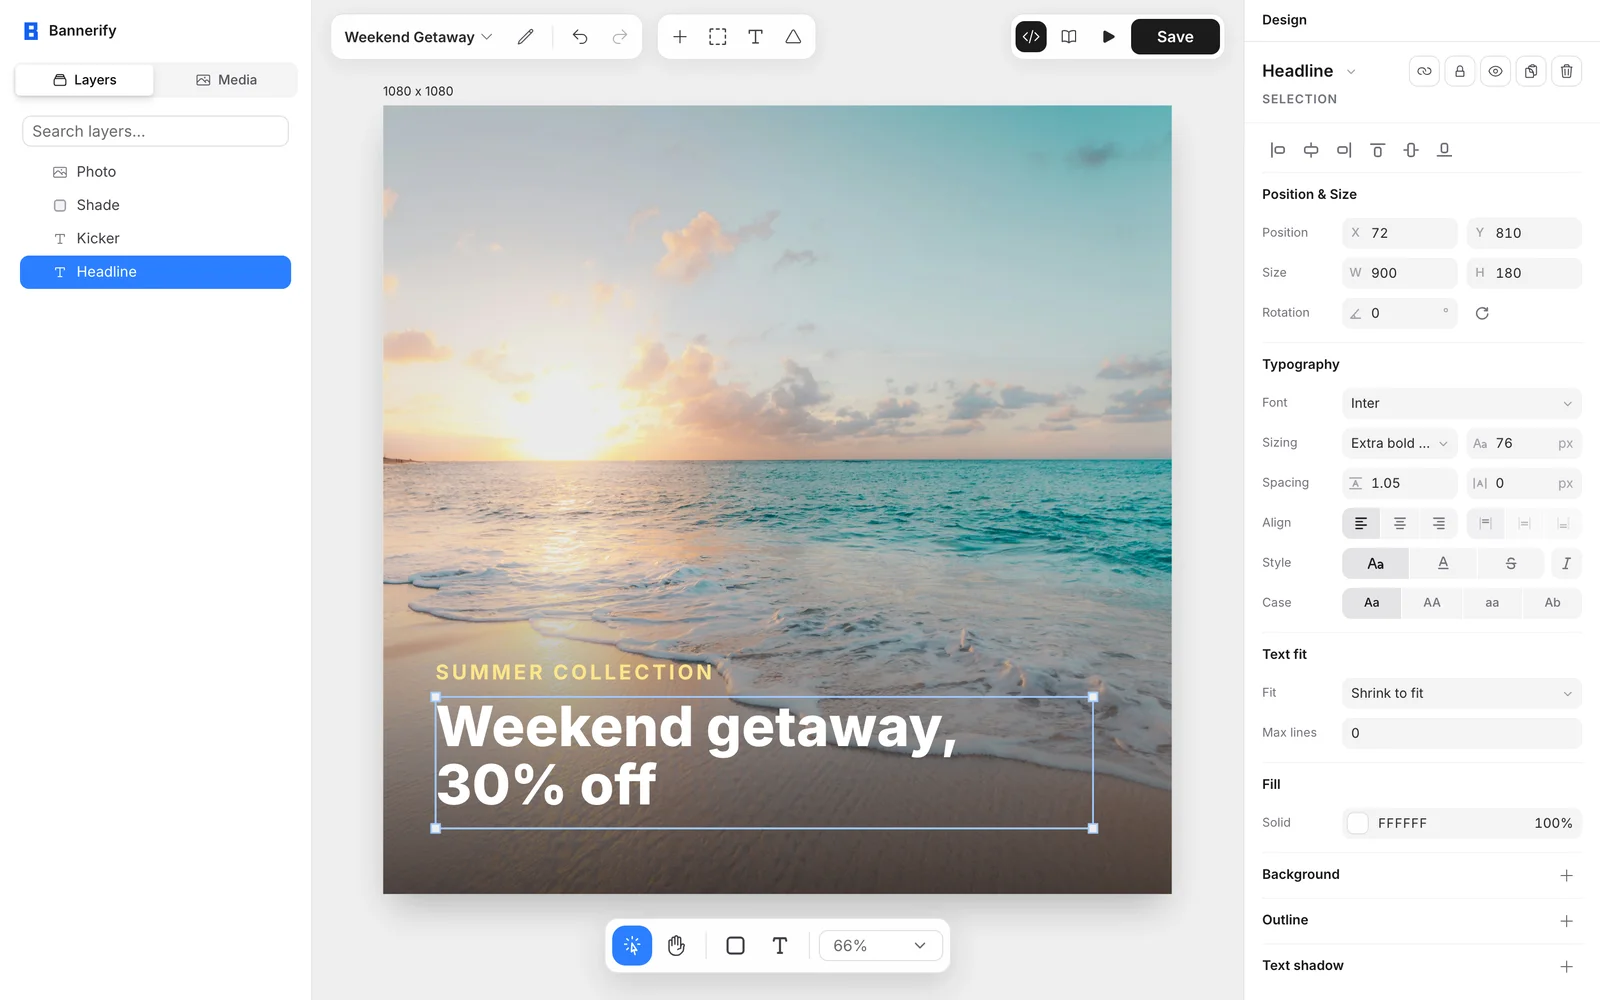Screen dimensions: 1600x1000
Task: Open the white fill color swatch
Action: pos(1358,823)
